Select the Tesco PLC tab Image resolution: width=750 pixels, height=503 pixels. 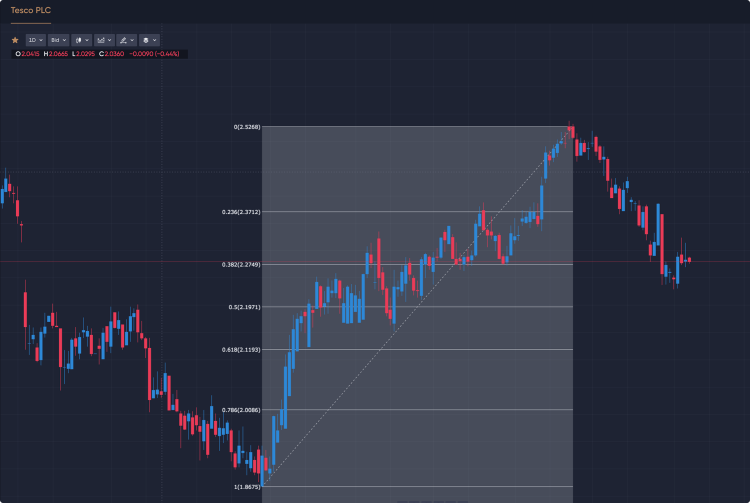tap(31, 10)
